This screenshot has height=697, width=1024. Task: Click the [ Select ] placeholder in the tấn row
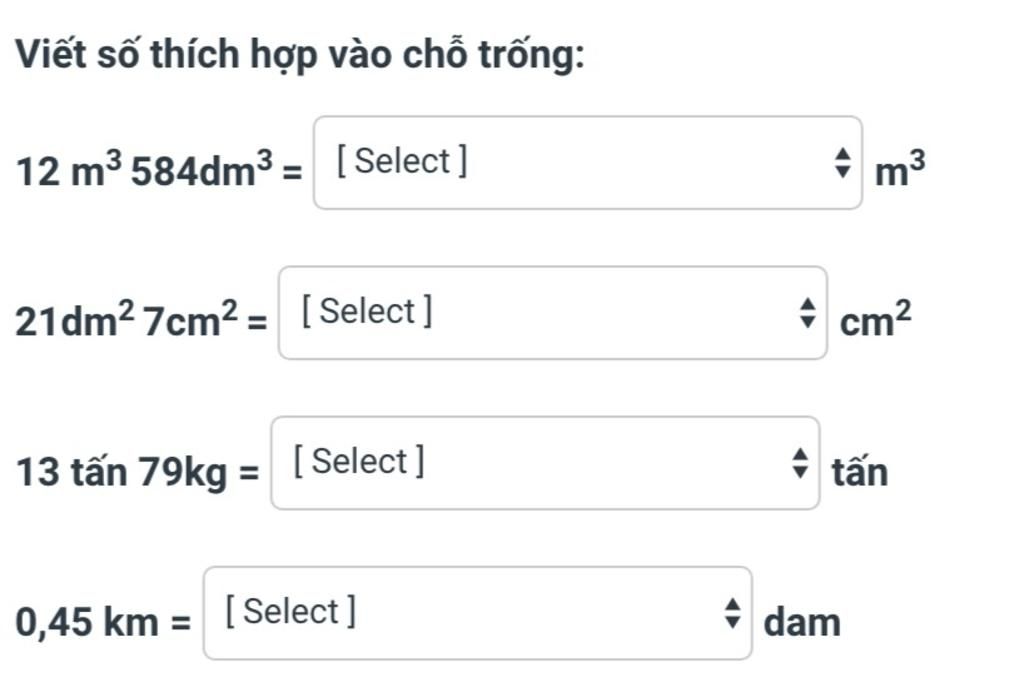[359, 461]
